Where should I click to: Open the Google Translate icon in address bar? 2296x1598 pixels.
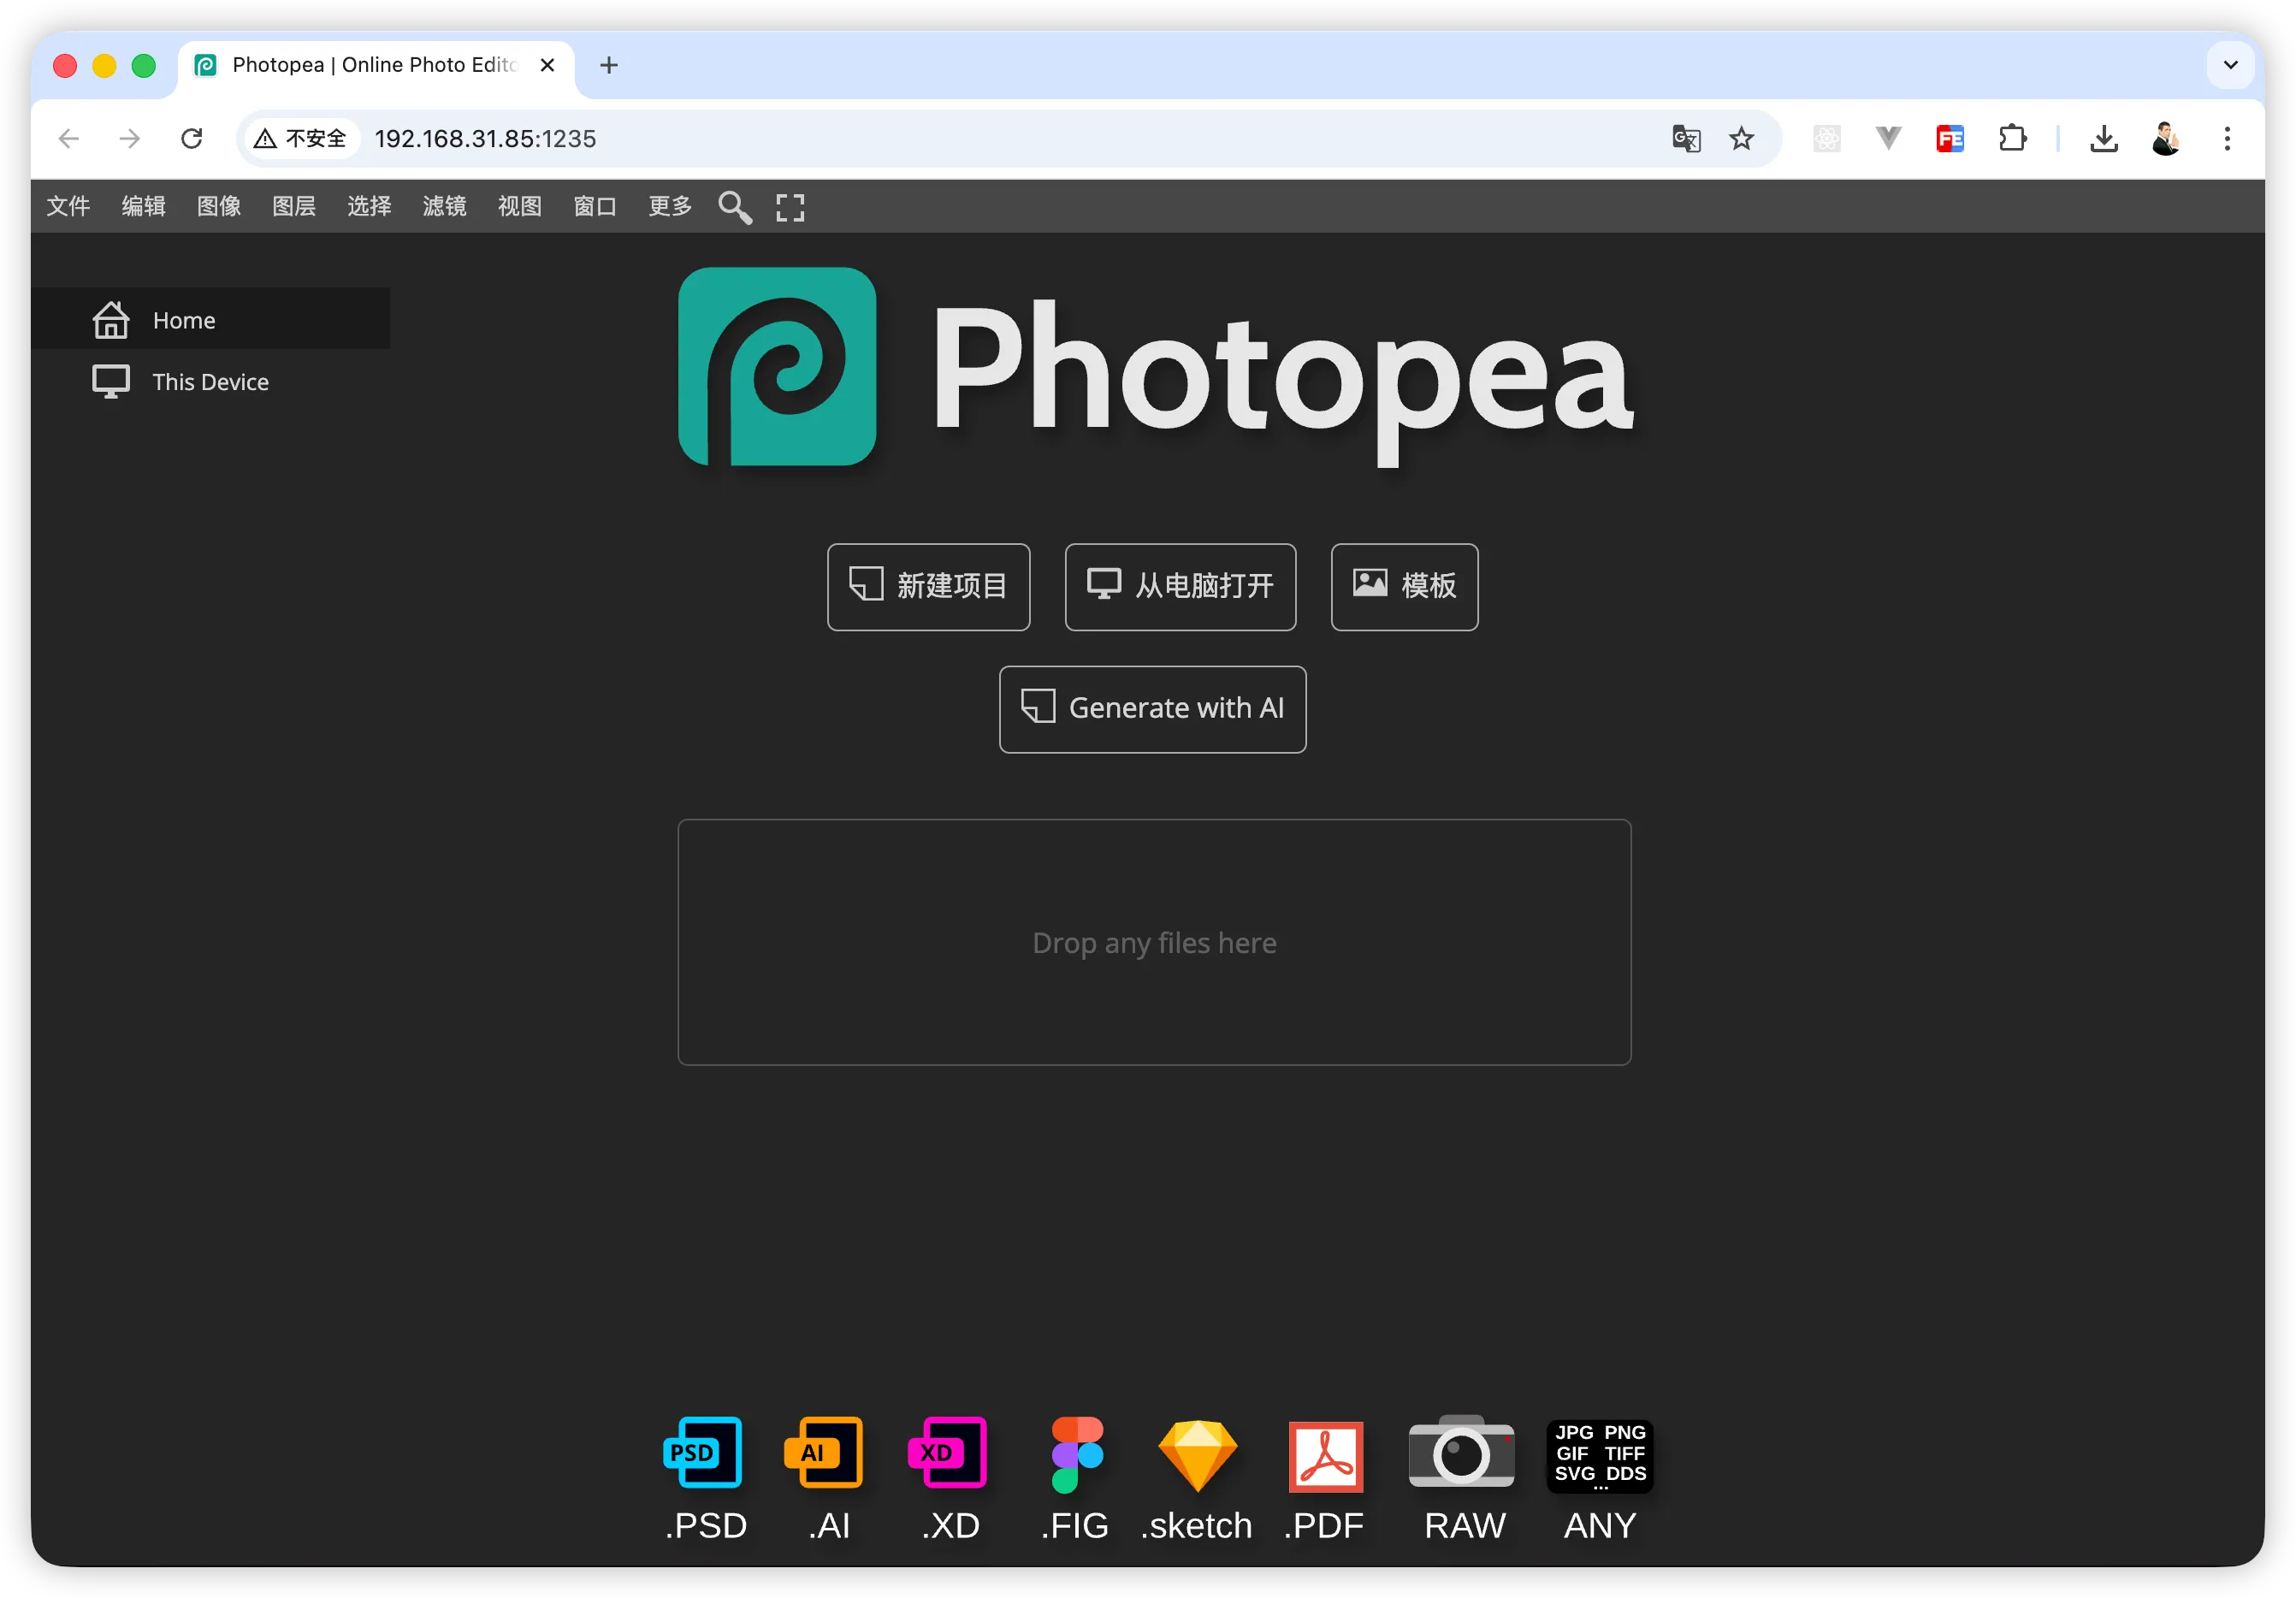pos(1686,138)
